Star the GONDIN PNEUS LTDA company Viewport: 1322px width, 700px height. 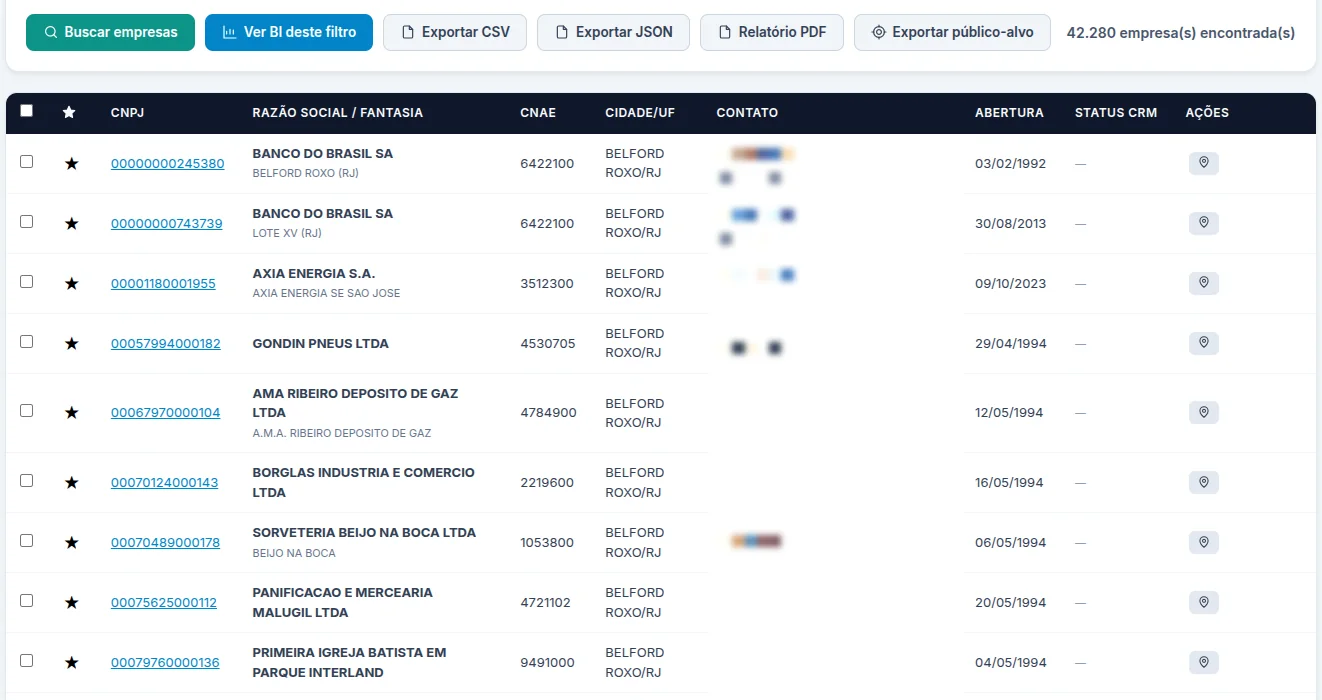tap(71, 343)
